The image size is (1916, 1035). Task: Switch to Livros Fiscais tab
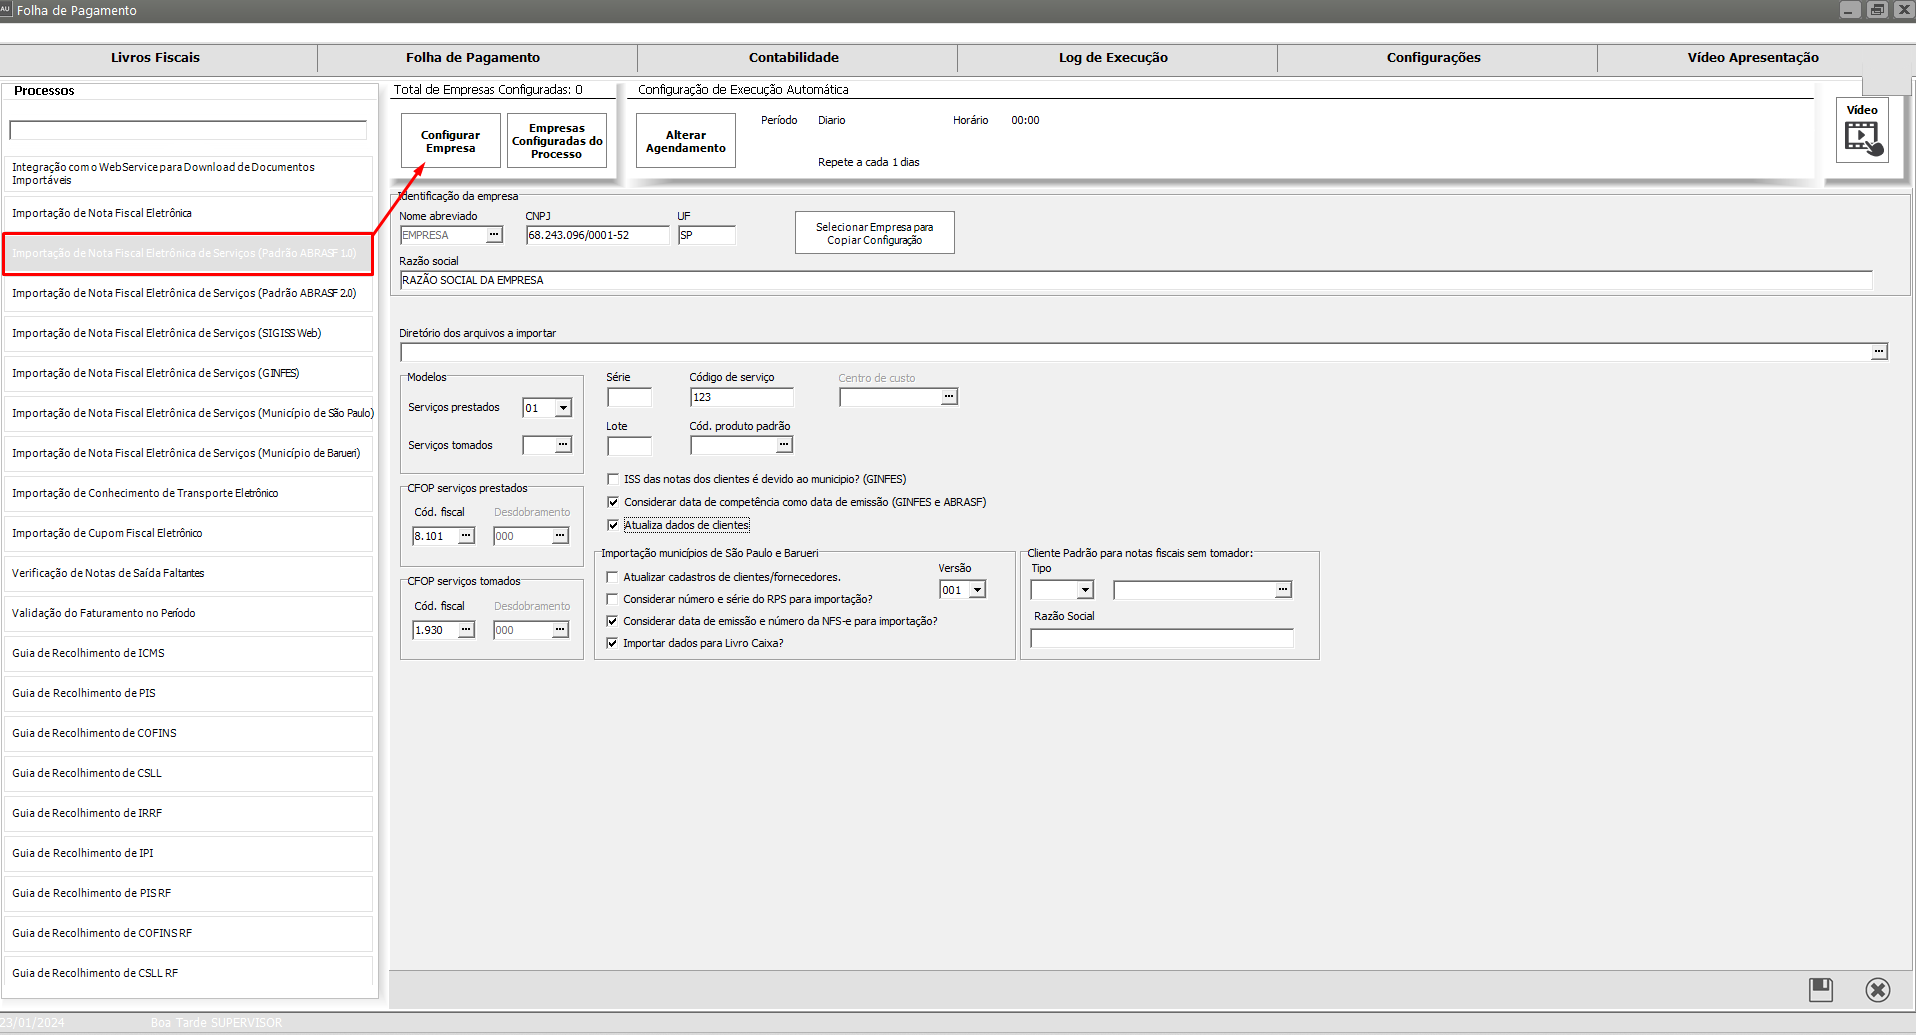(156, 58)
